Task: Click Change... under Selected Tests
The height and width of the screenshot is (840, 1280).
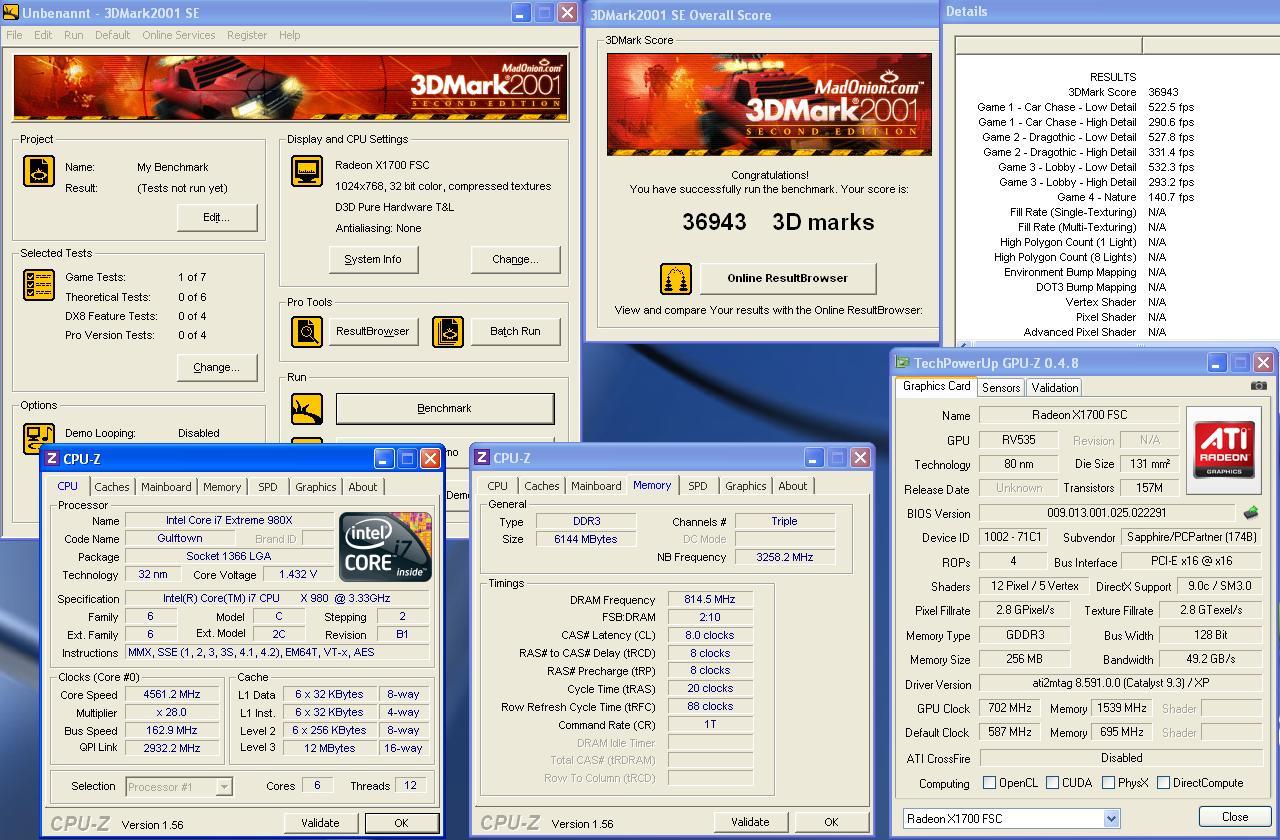Action: pyautogui.click(x=216, y=367)
